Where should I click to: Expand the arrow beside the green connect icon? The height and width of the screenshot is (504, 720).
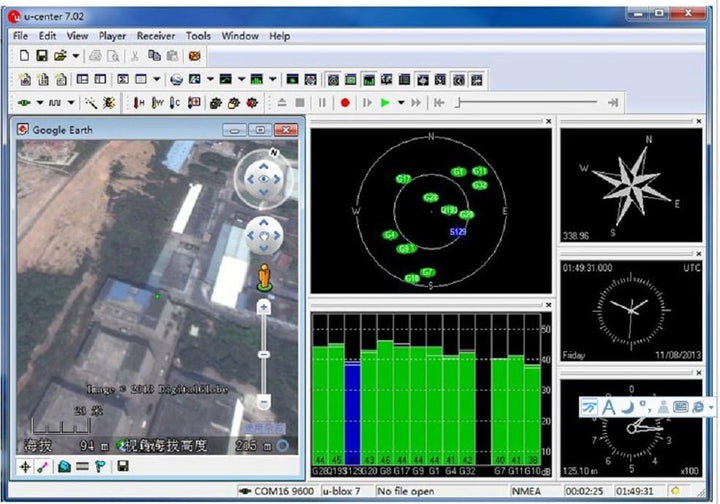(40, 102)
